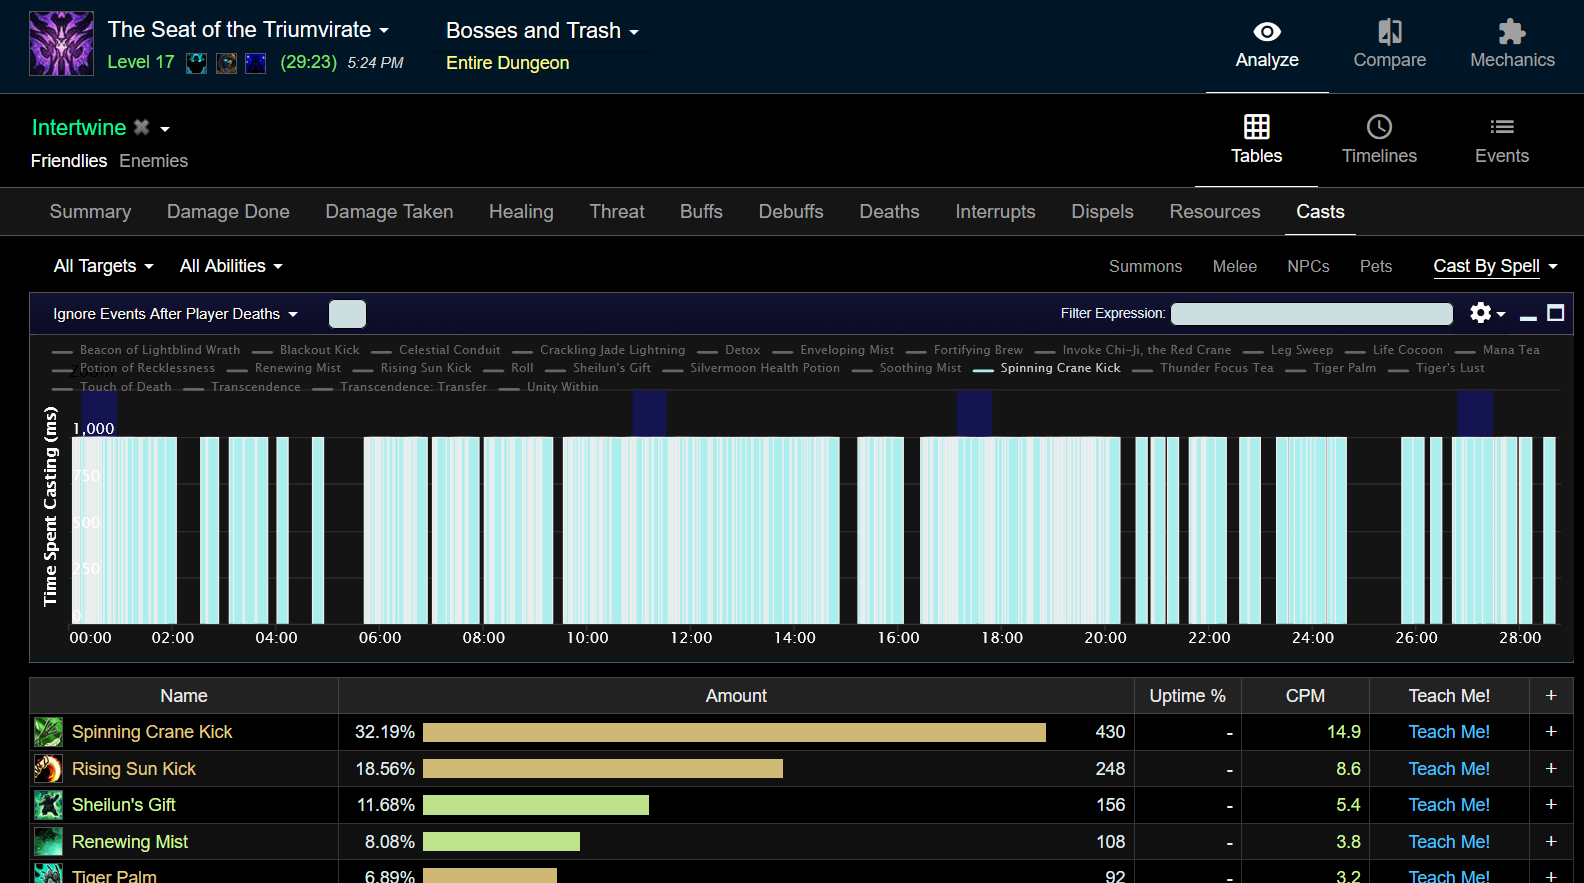Viewport: 1584px width, 883px height.
Task: Click the Spinning Crane Kick ability icon
Action: click(x=48, y=732)
